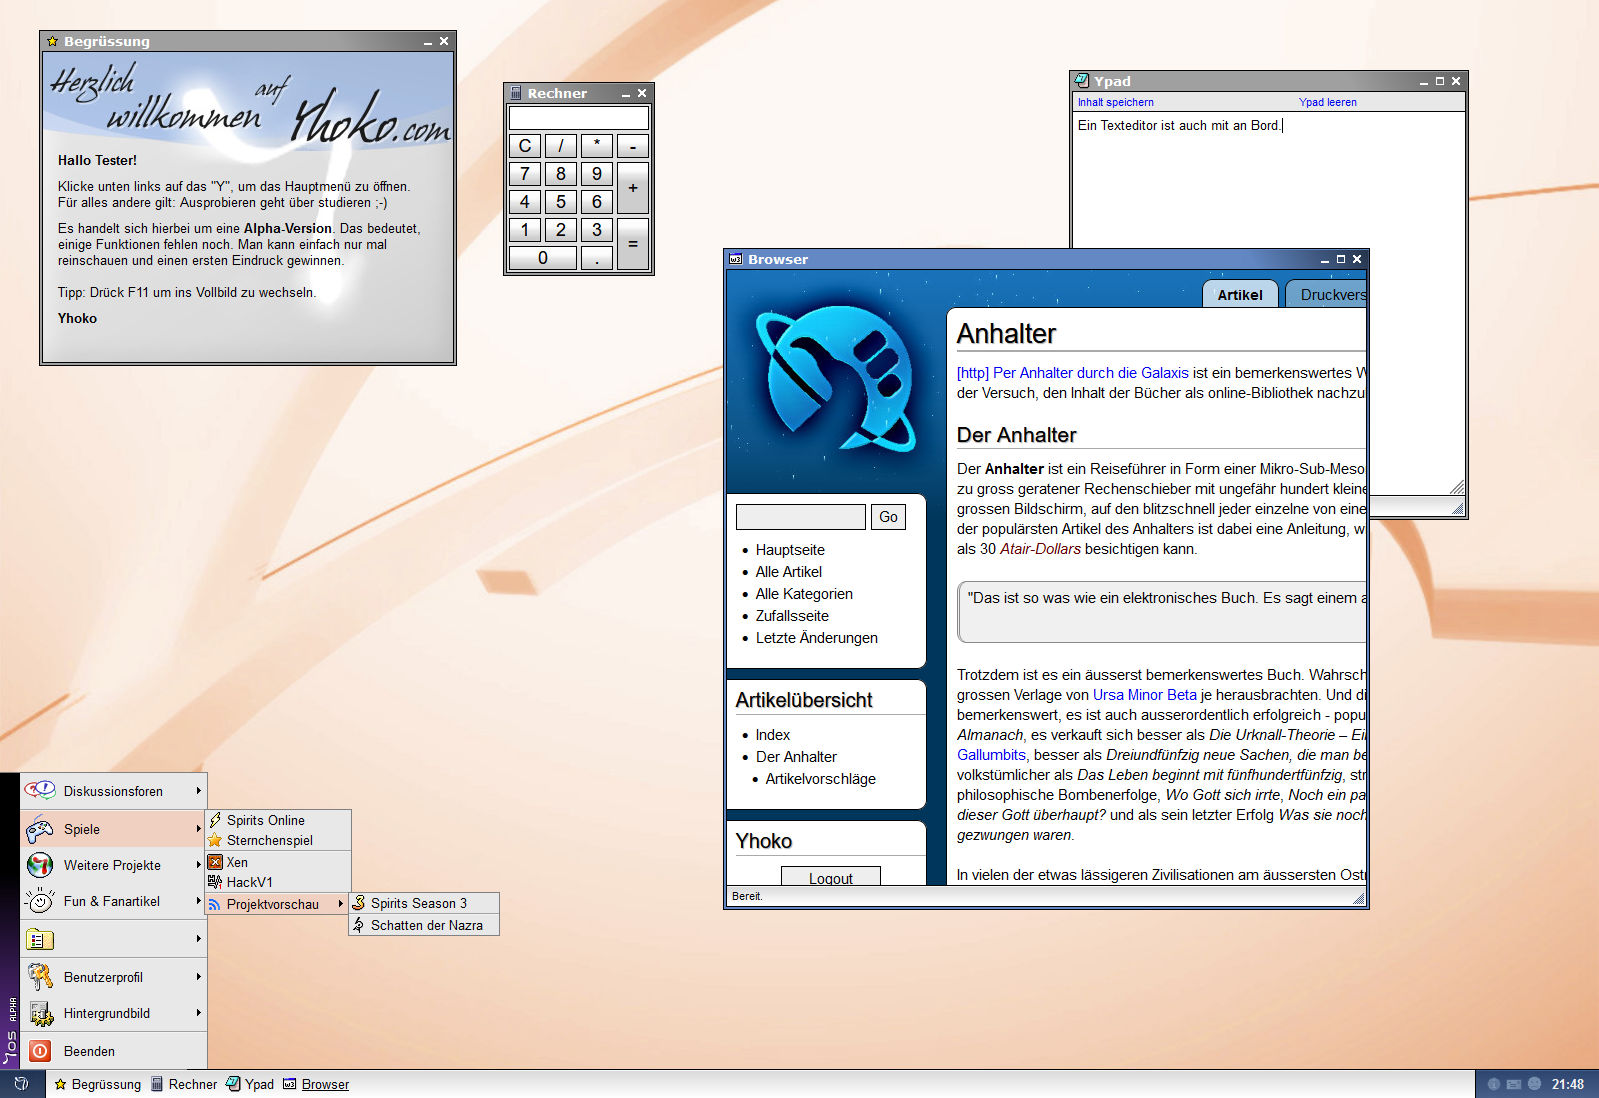Click the Browser sidebar search input field
Screen dimensions: 1599x1098
pos(800,517)
